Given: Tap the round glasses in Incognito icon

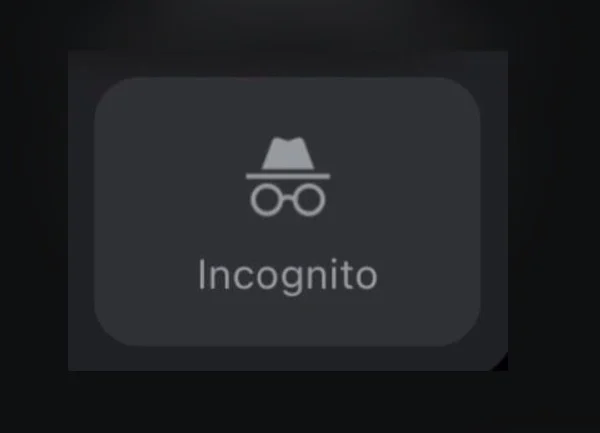Looking at the screenshot, I should (x=288, y=200).
